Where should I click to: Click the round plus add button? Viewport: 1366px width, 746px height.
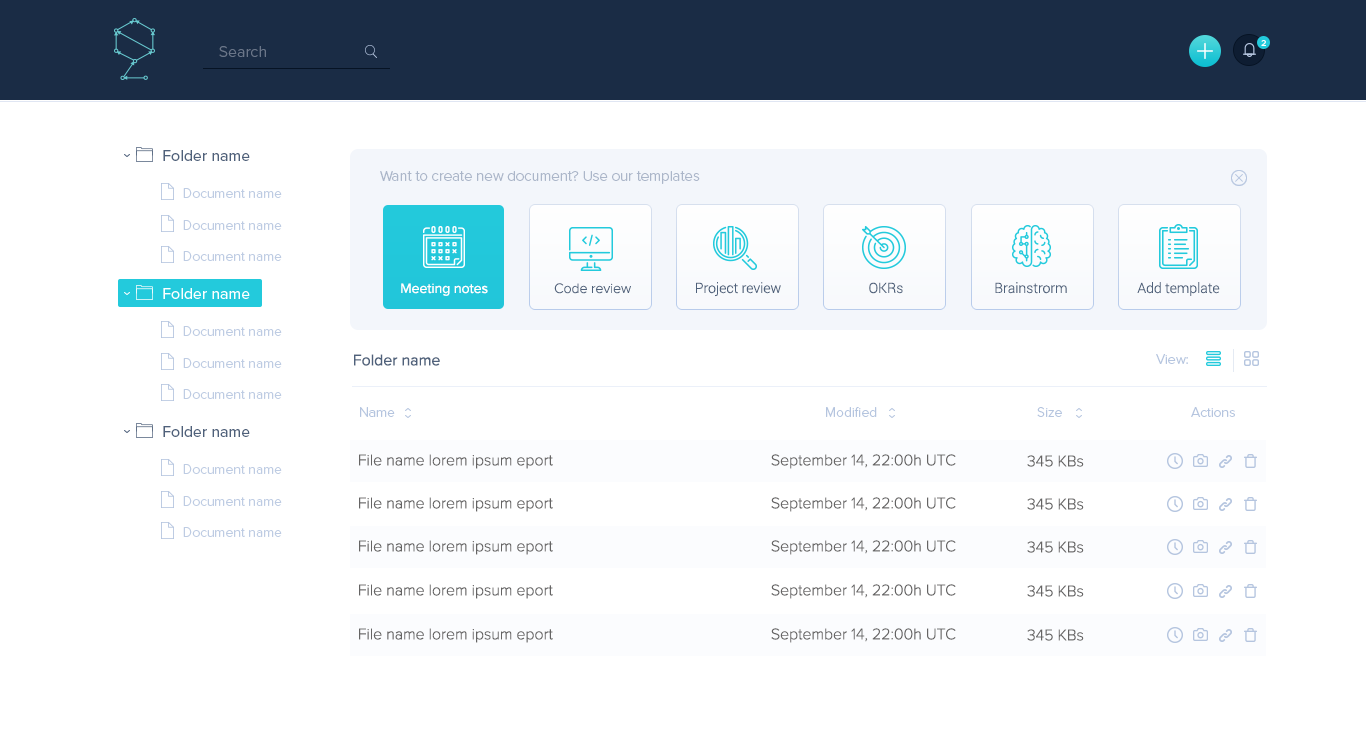pyautogui.click(x=1205, y=51)
